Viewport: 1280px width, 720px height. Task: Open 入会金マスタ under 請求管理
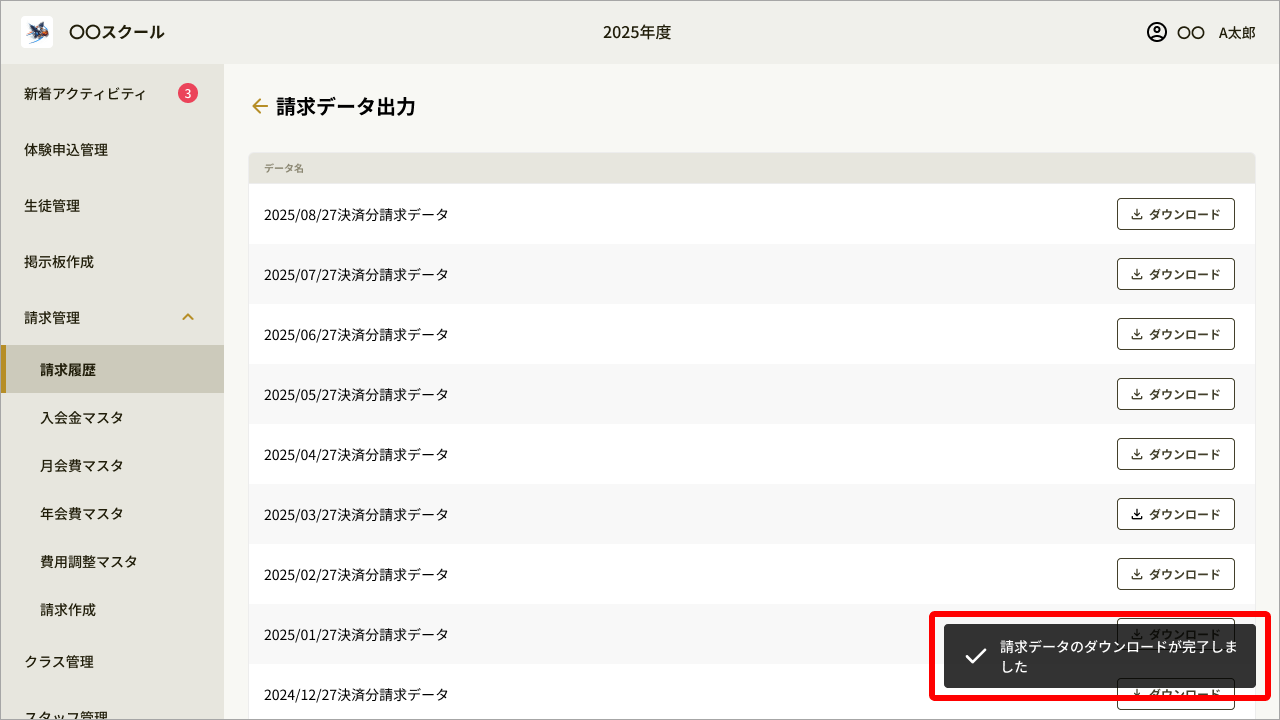(x=80, y=417)
